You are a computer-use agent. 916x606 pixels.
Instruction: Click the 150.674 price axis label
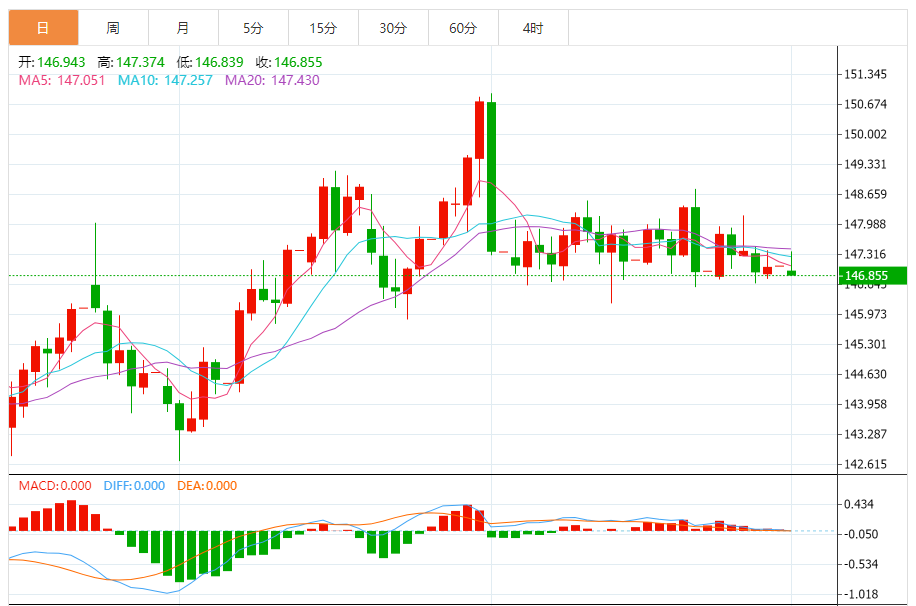[x=865, y=104]
